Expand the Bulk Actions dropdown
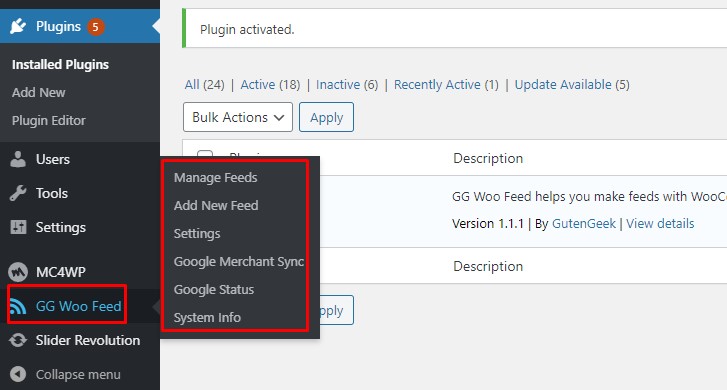 pos(238,117)
